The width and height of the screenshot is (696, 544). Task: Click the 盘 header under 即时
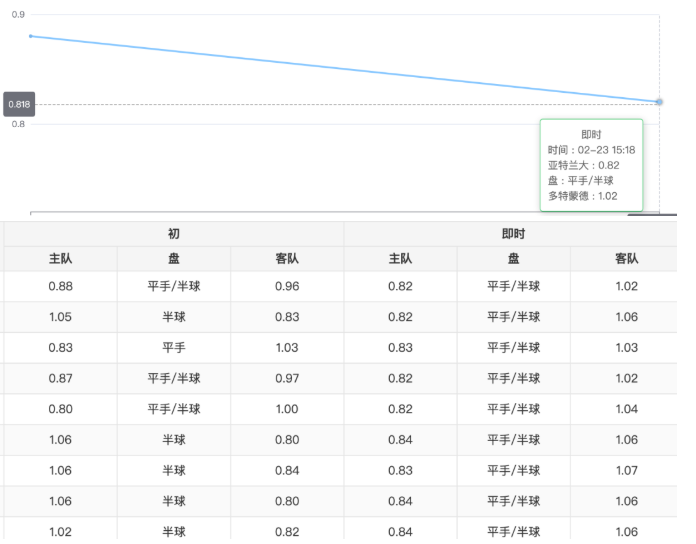(513, 259)
